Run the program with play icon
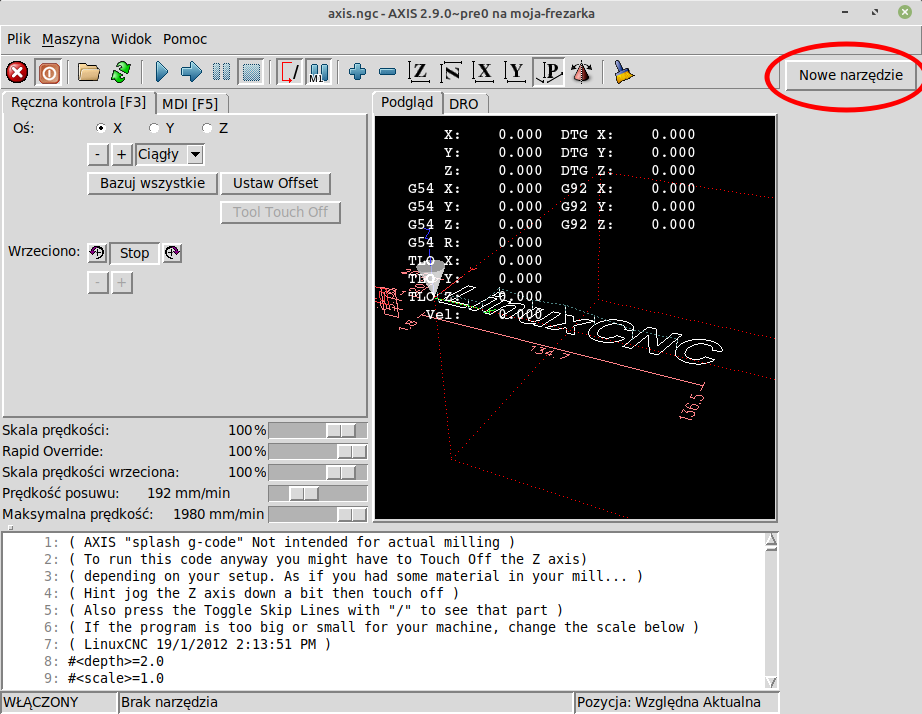The height and width of the screenshot is (714, 922). point(161,72)
